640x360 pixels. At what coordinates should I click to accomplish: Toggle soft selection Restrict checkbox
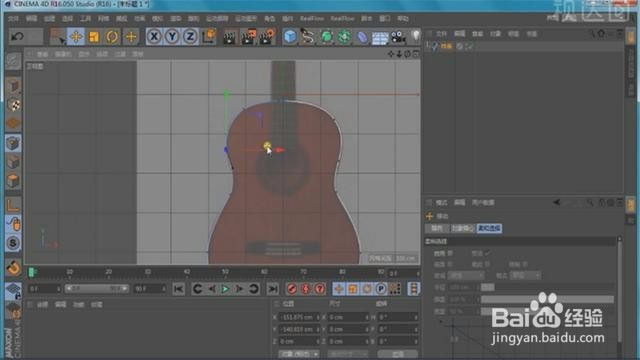pos(525,264)
